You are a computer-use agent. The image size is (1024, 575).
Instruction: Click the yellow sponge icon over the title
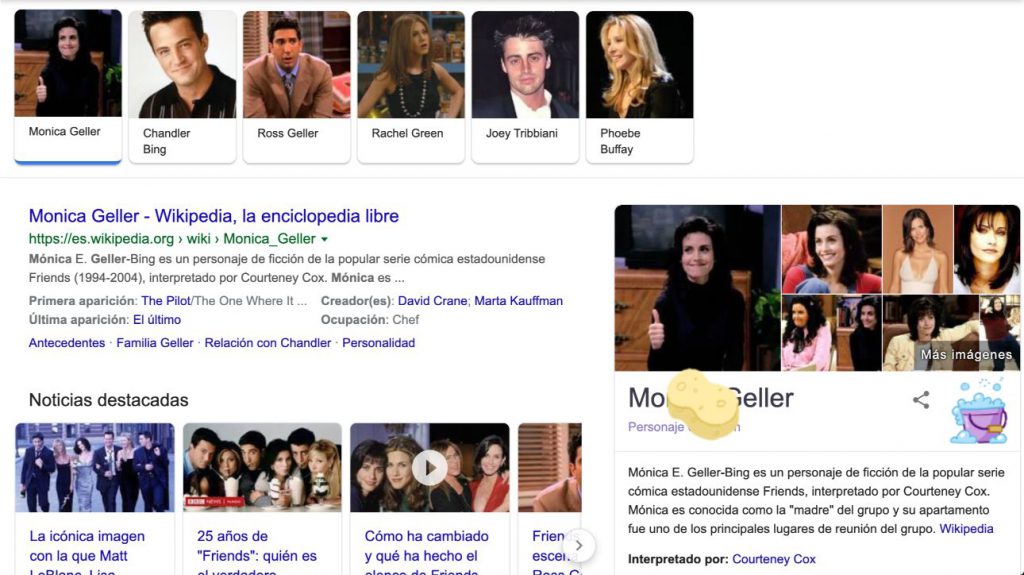click(703, 404)
